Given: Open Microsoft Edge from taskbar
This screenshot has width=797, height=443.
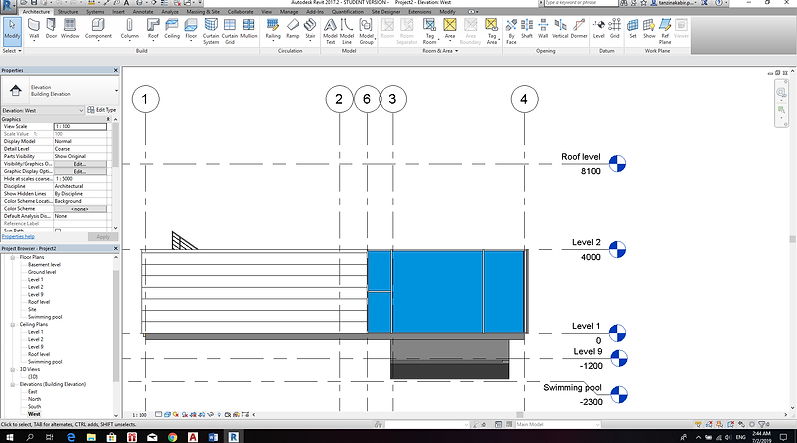Looking at the screenshot, I should point(71,437).
